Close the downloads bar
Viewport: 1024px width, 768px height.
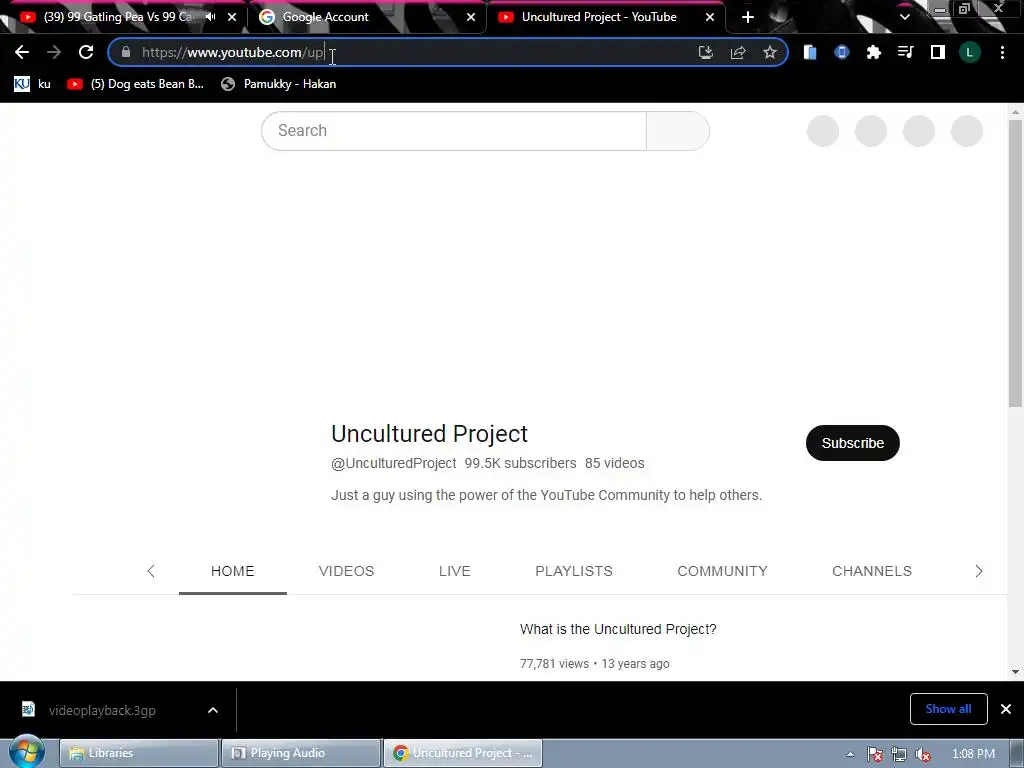pyautogui.click(x=1006, y=709)
